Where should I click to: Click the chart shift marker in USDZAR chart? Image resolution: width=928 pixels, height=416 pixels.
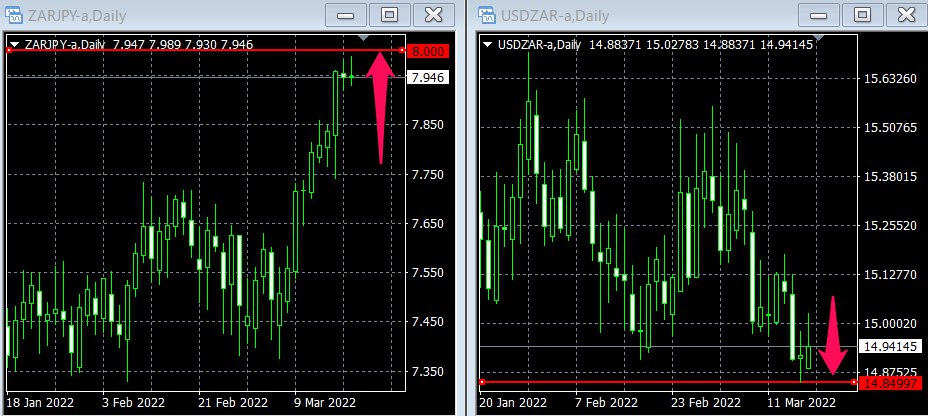point(818,38)
